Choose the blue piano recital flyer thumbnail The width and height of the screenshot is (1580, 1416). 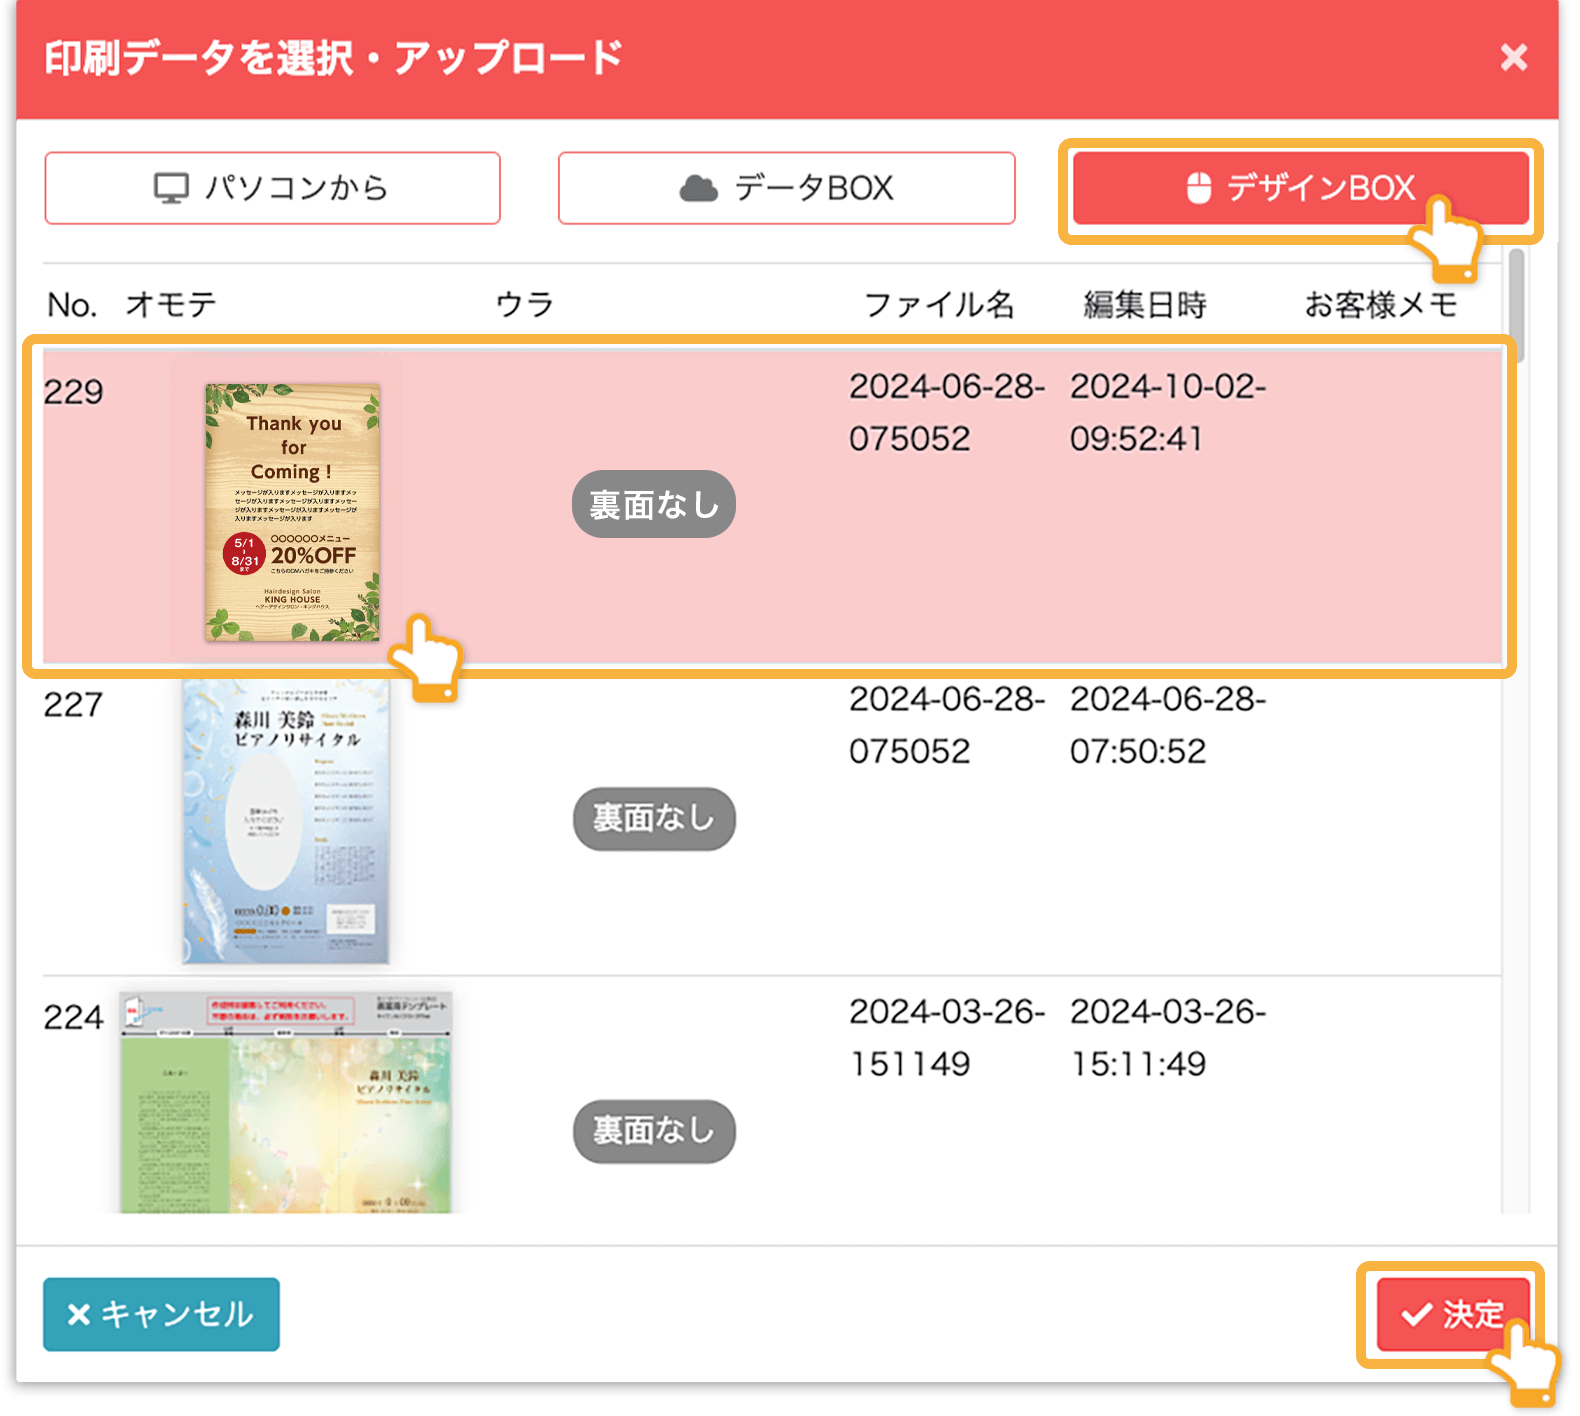tap(285, 822)
